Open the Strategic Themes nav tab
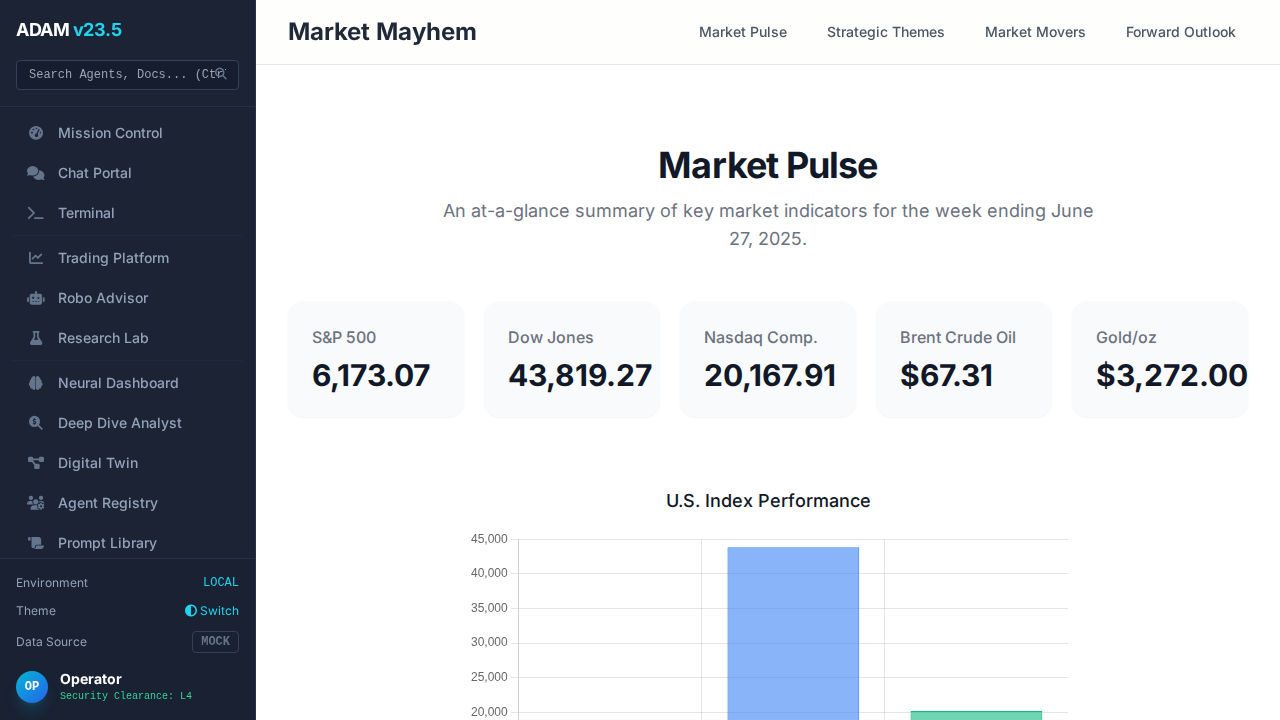 885,32
